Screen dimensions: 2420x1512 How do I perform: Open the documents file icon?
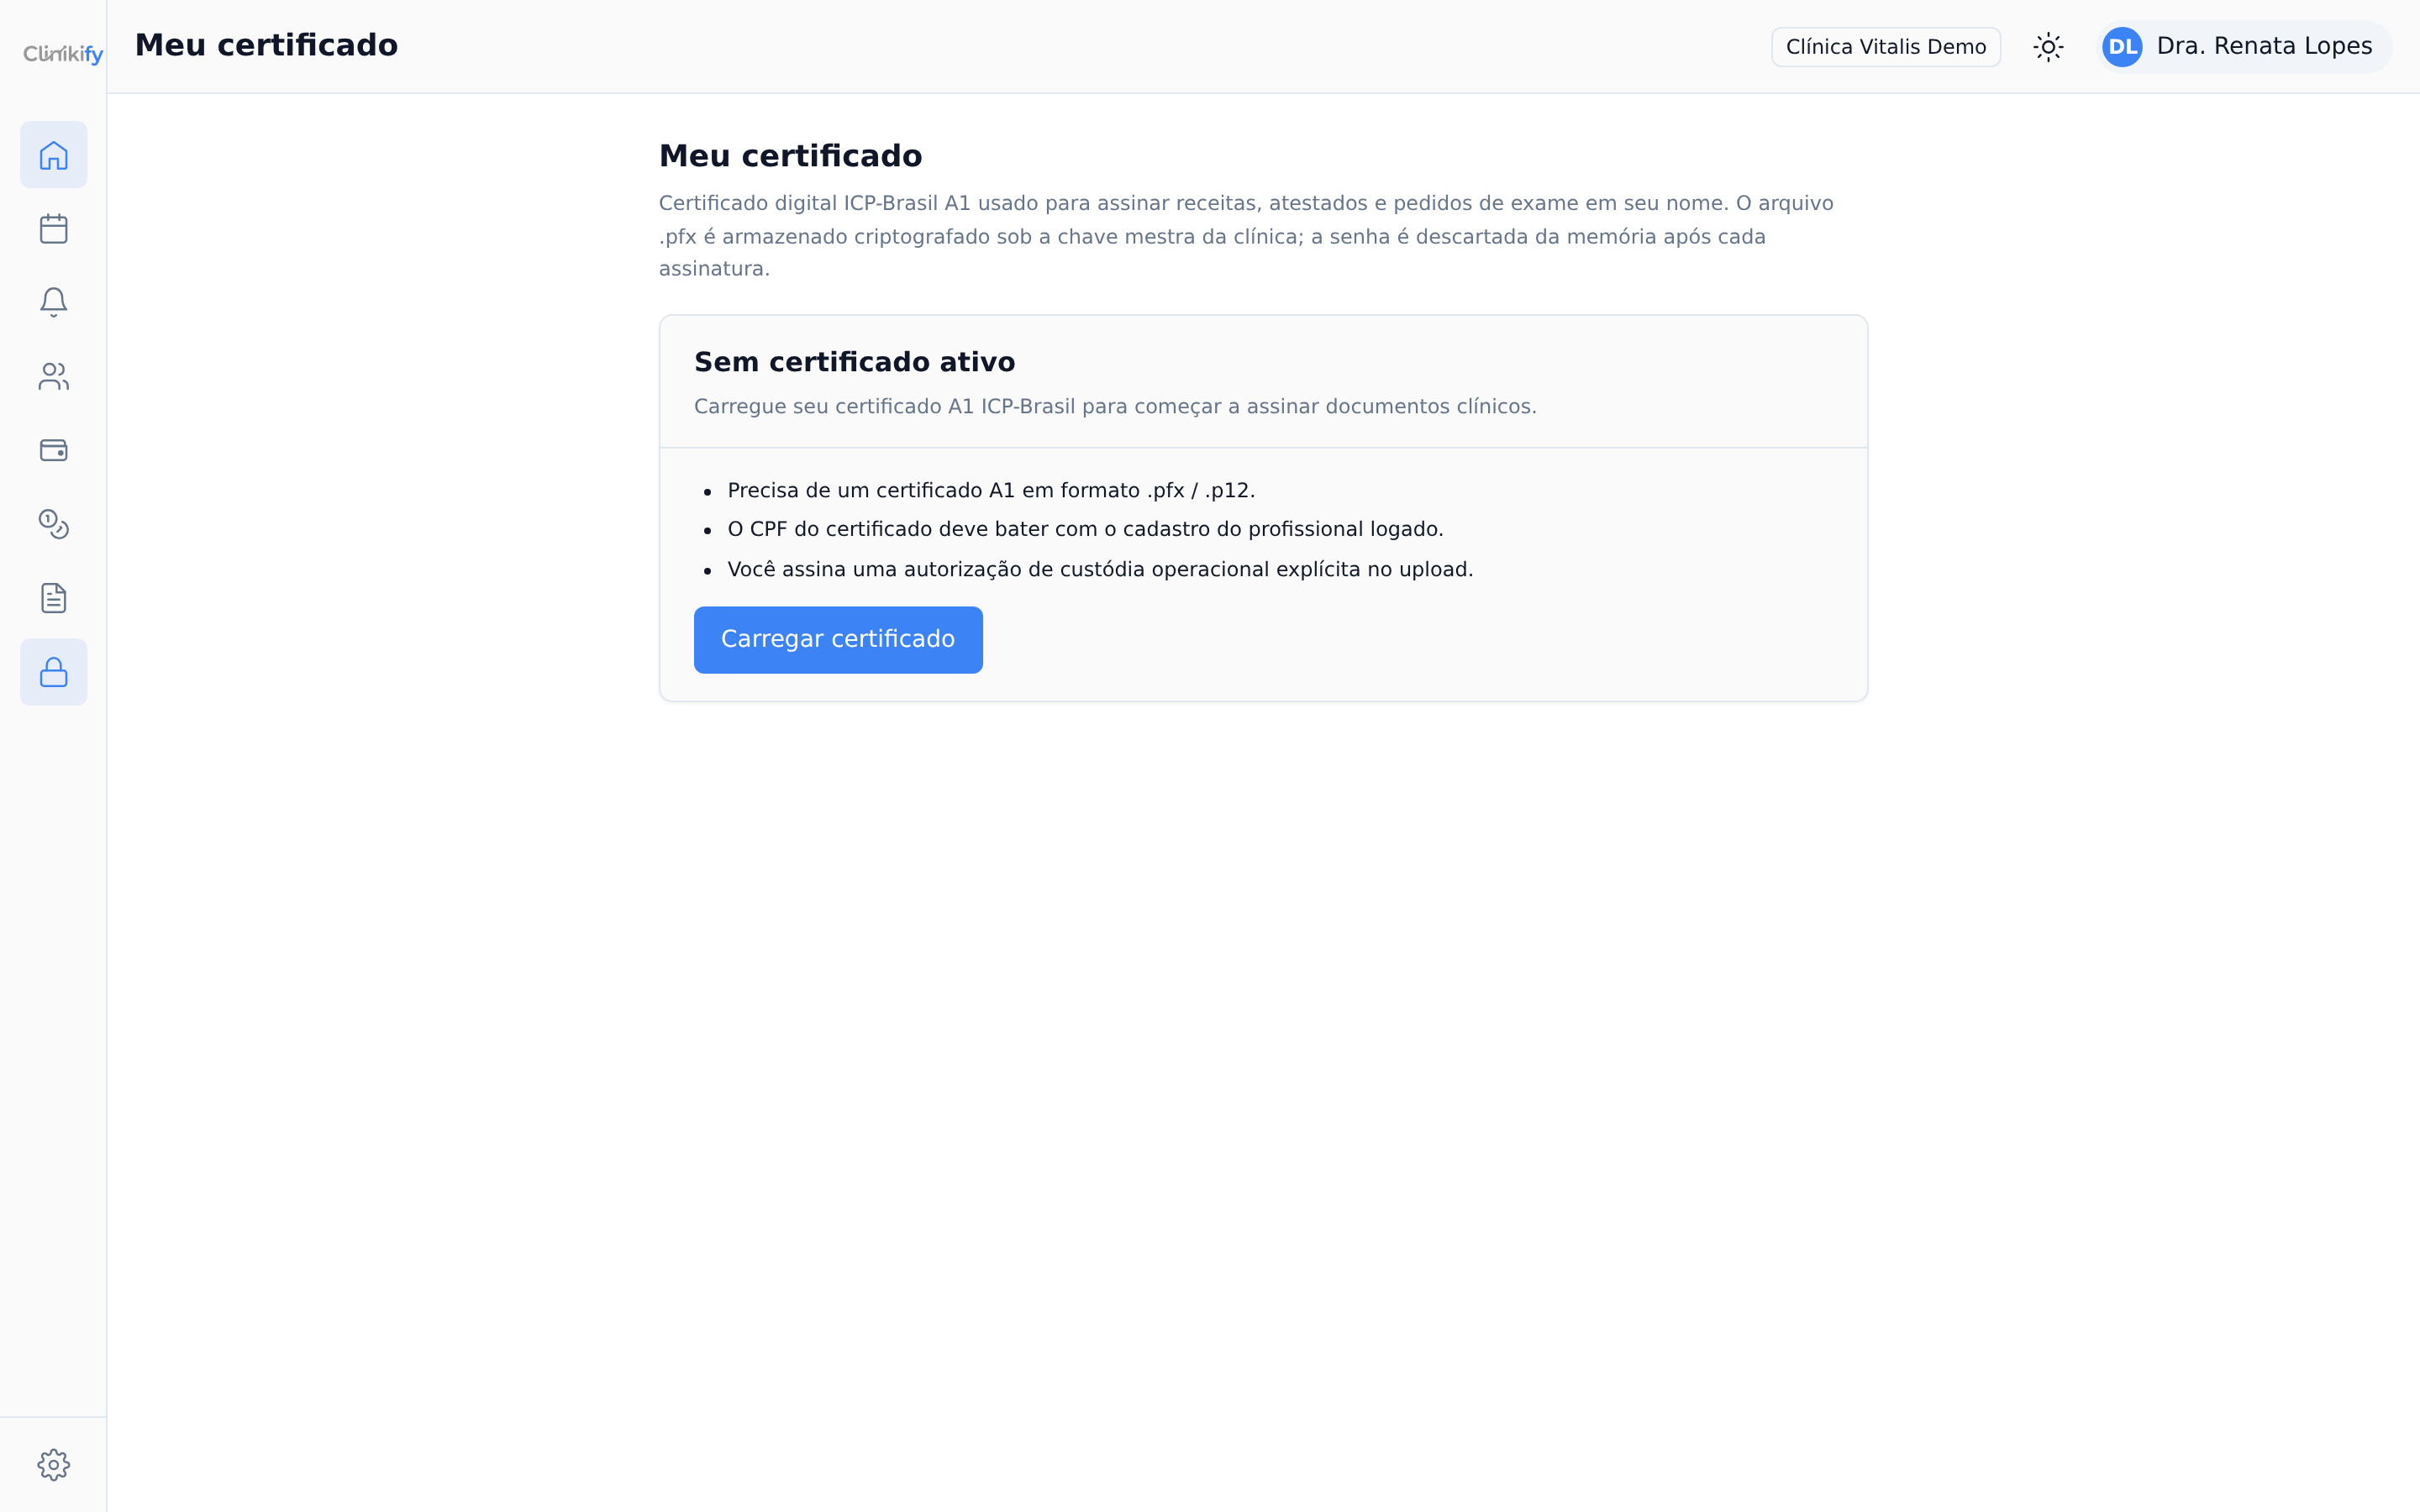(54, 598)
